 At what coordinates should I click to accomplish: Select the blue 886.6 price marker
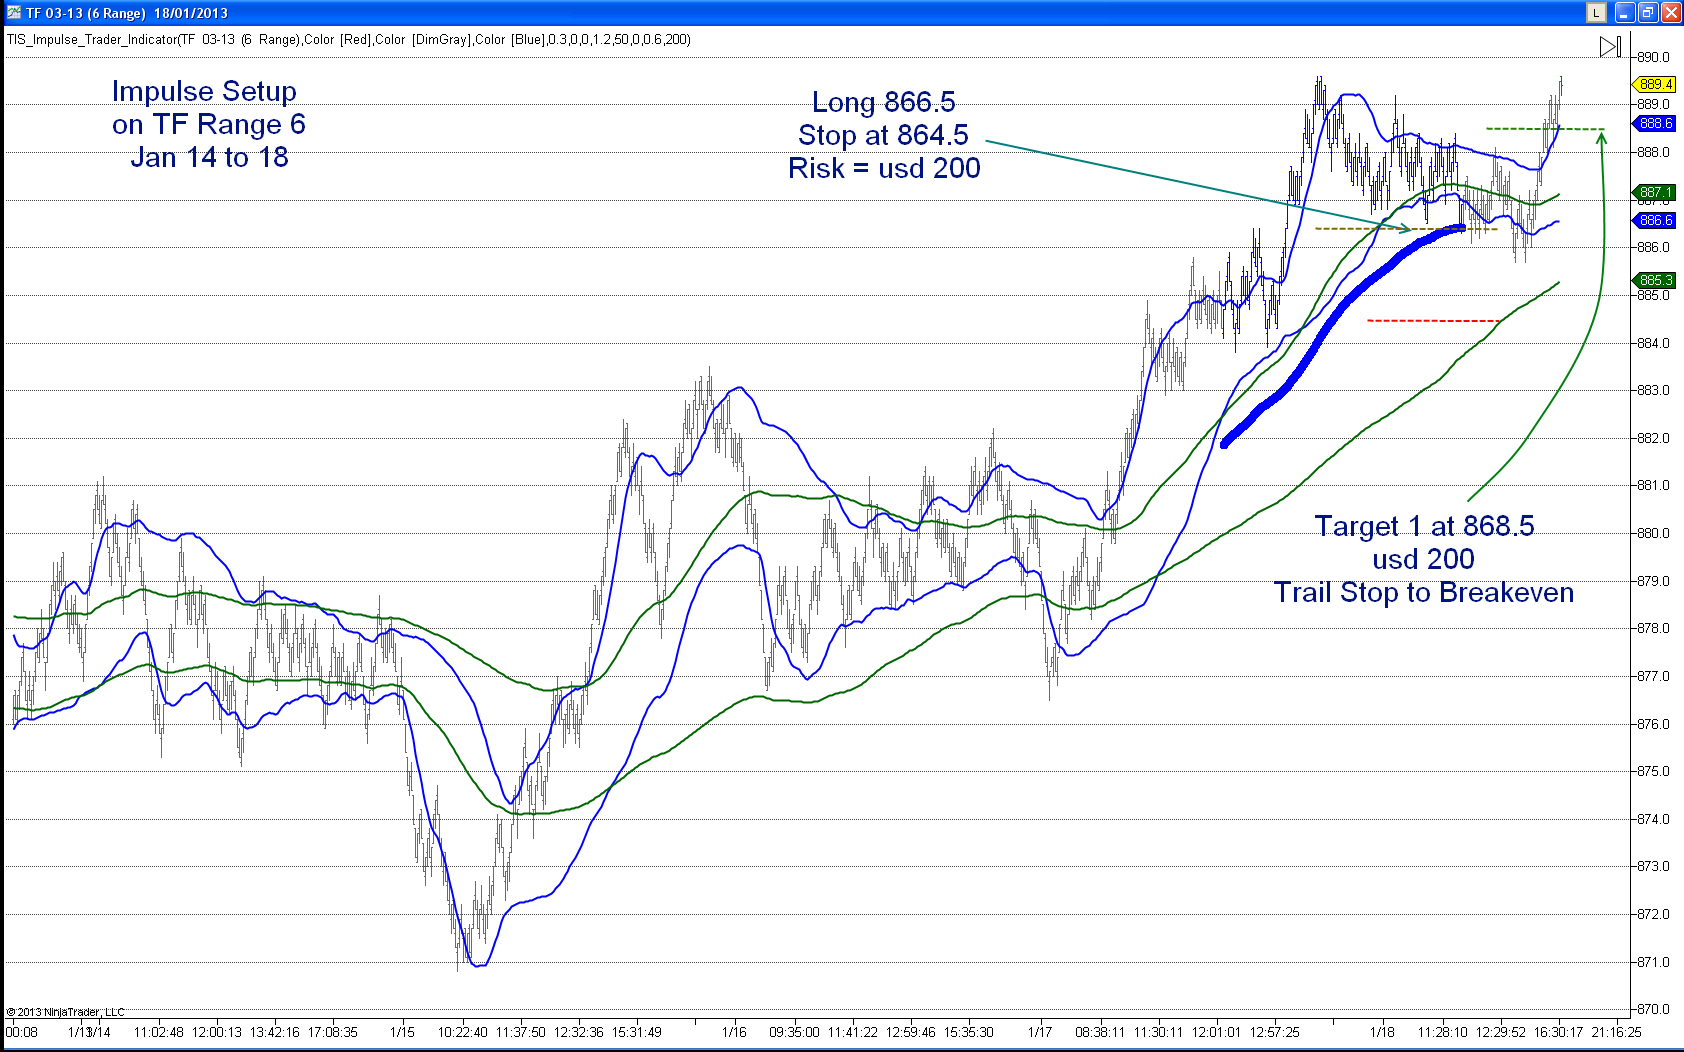1656,221
